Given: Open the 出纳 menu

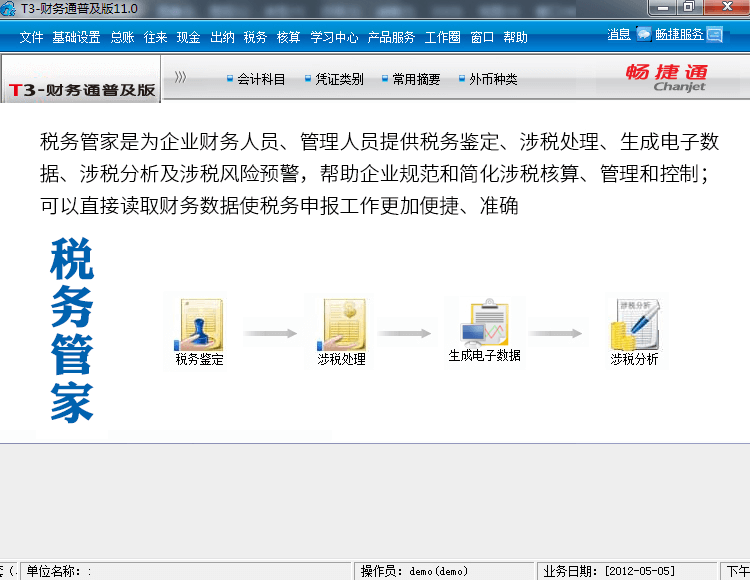Looking at the screenshot, I should [222, 37].
